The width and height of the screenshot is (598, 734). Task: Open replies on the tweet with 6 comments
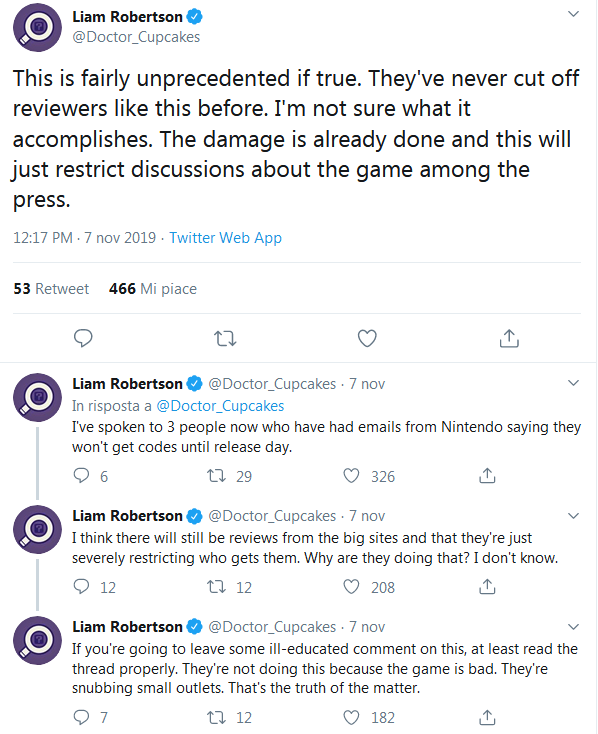tap(81, 476)
